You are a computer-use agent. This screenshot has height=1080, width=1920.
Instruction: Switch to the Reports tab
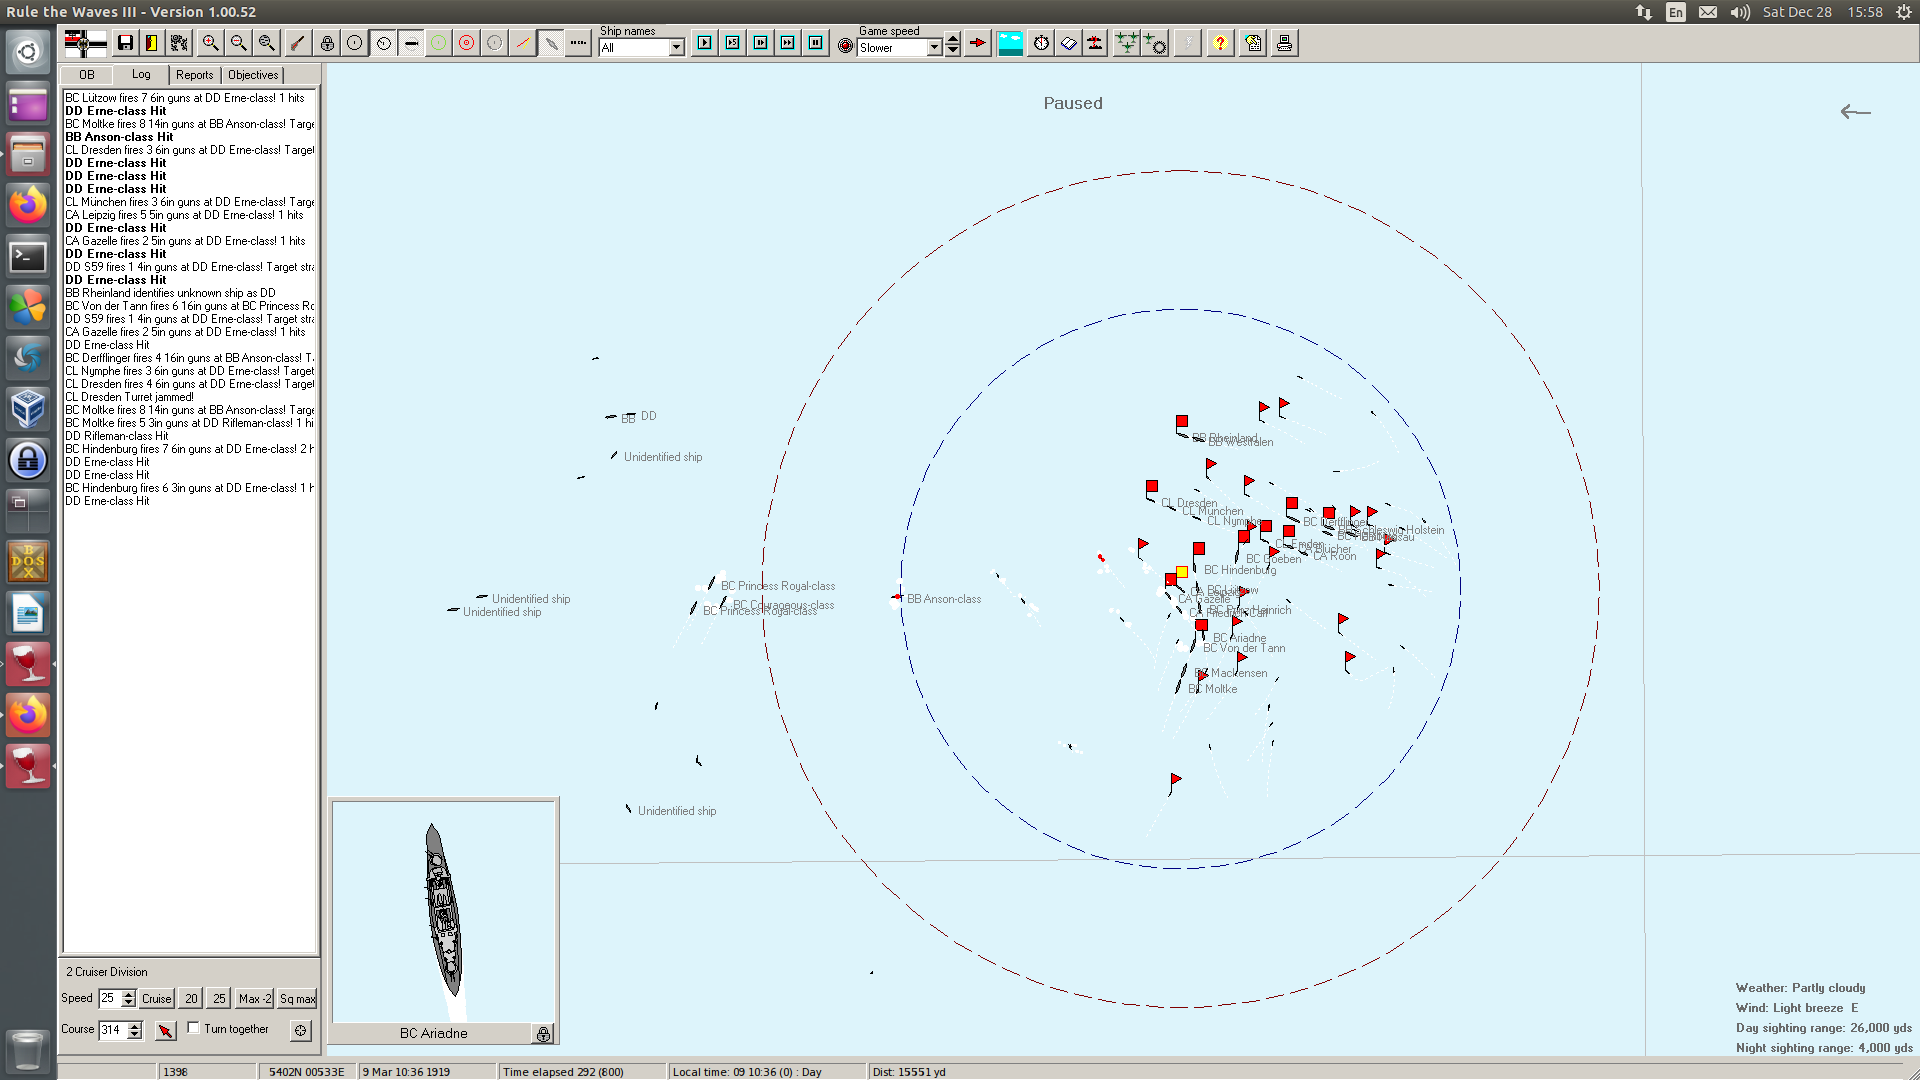click(x=194, y=75)
